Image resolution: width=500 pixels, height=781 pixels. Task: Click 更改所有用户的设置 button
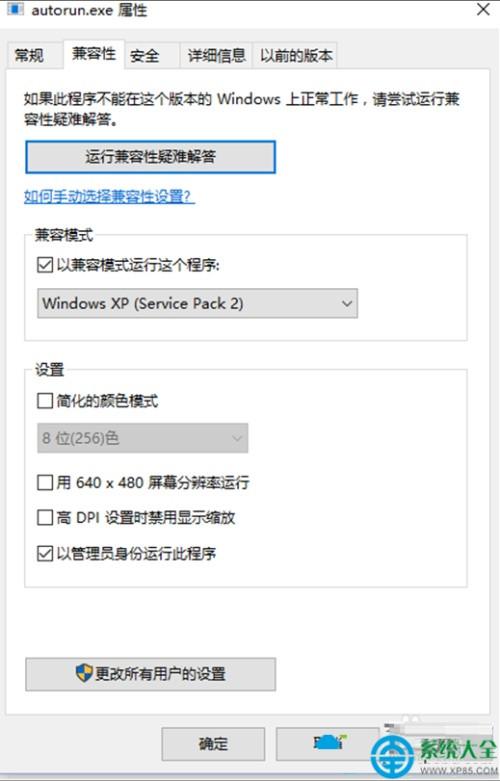click(x=150, y=674)
